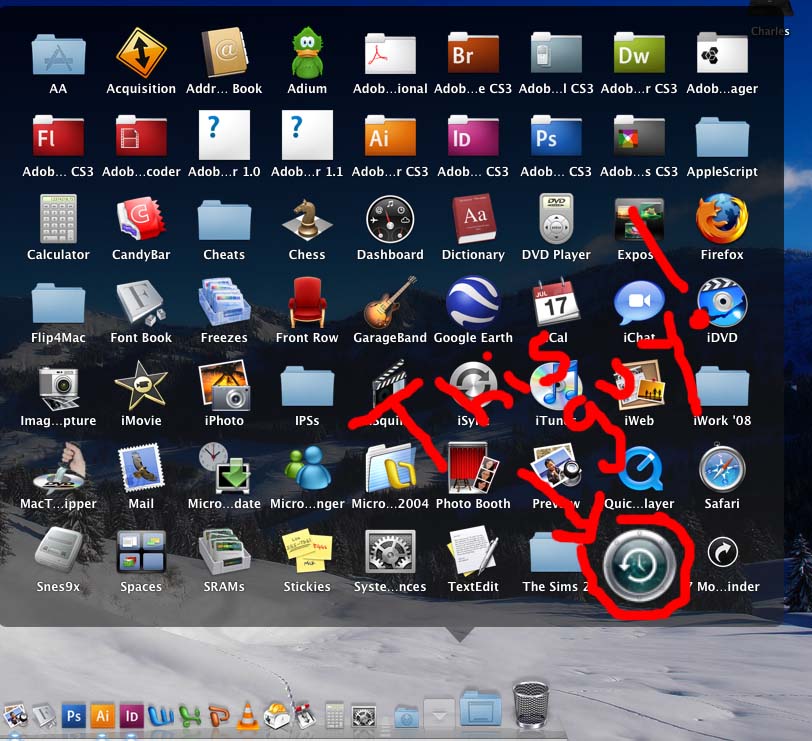The image size is (812, 741).
Task: Open Spaces
Action: (141, 551)
